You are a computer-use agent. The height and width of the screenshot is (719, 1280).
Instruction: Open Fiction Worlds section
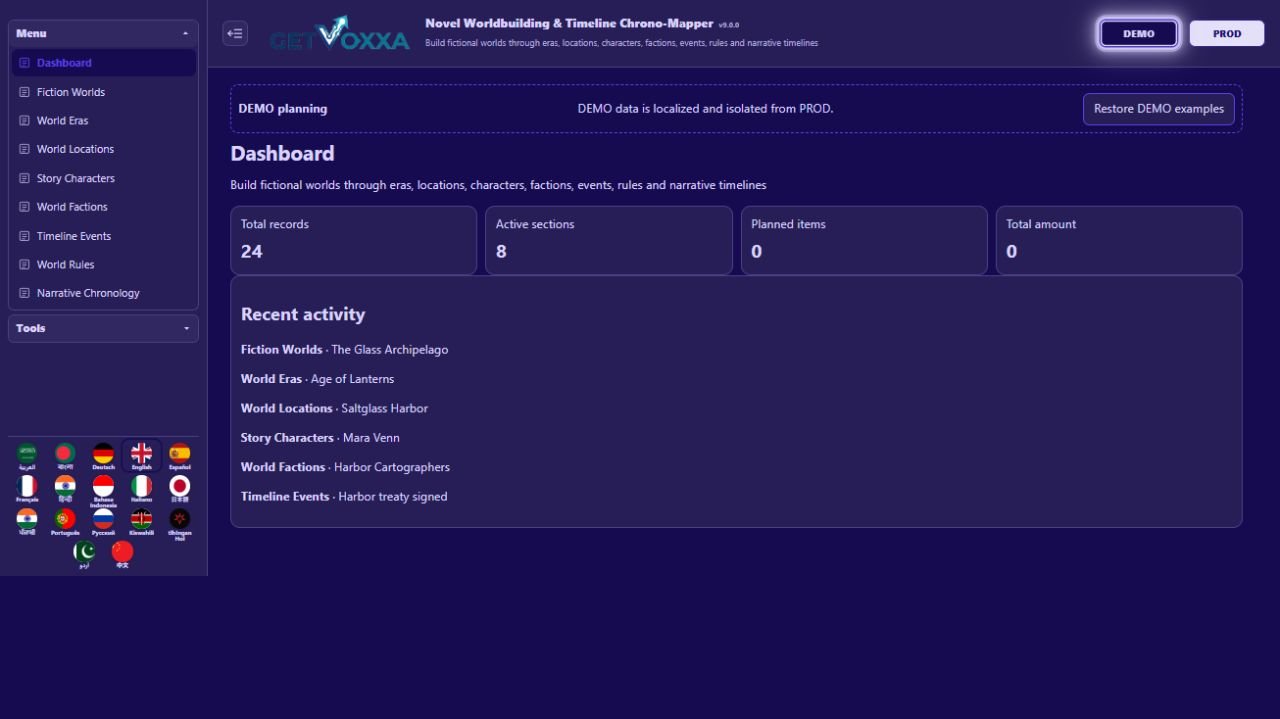(x=103, y=92)
